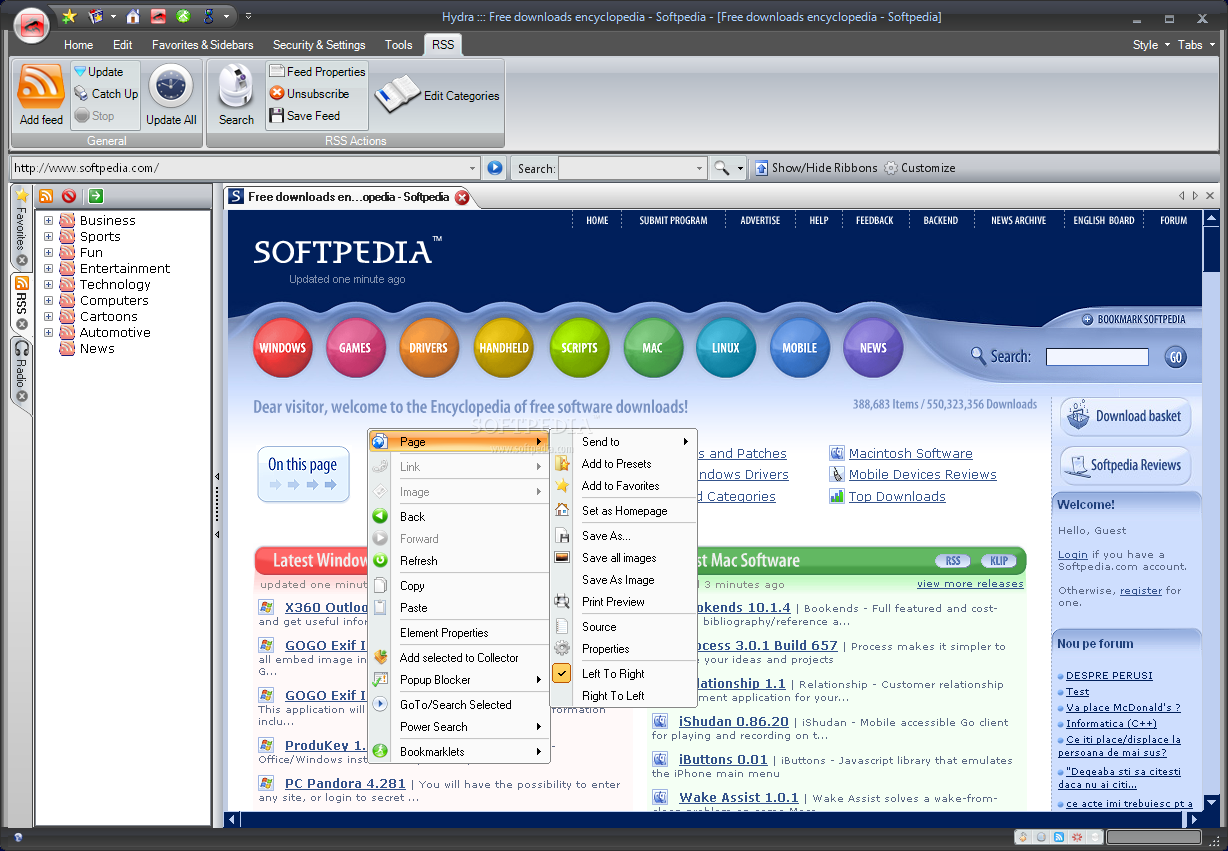
Task: Open Feed Properties
Action: tap(317, 72)
